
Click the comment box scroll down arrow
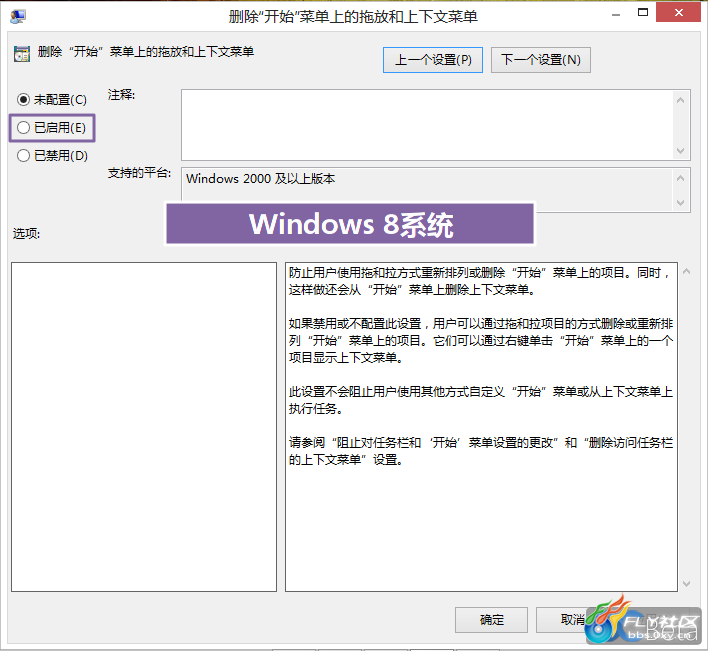680,151
